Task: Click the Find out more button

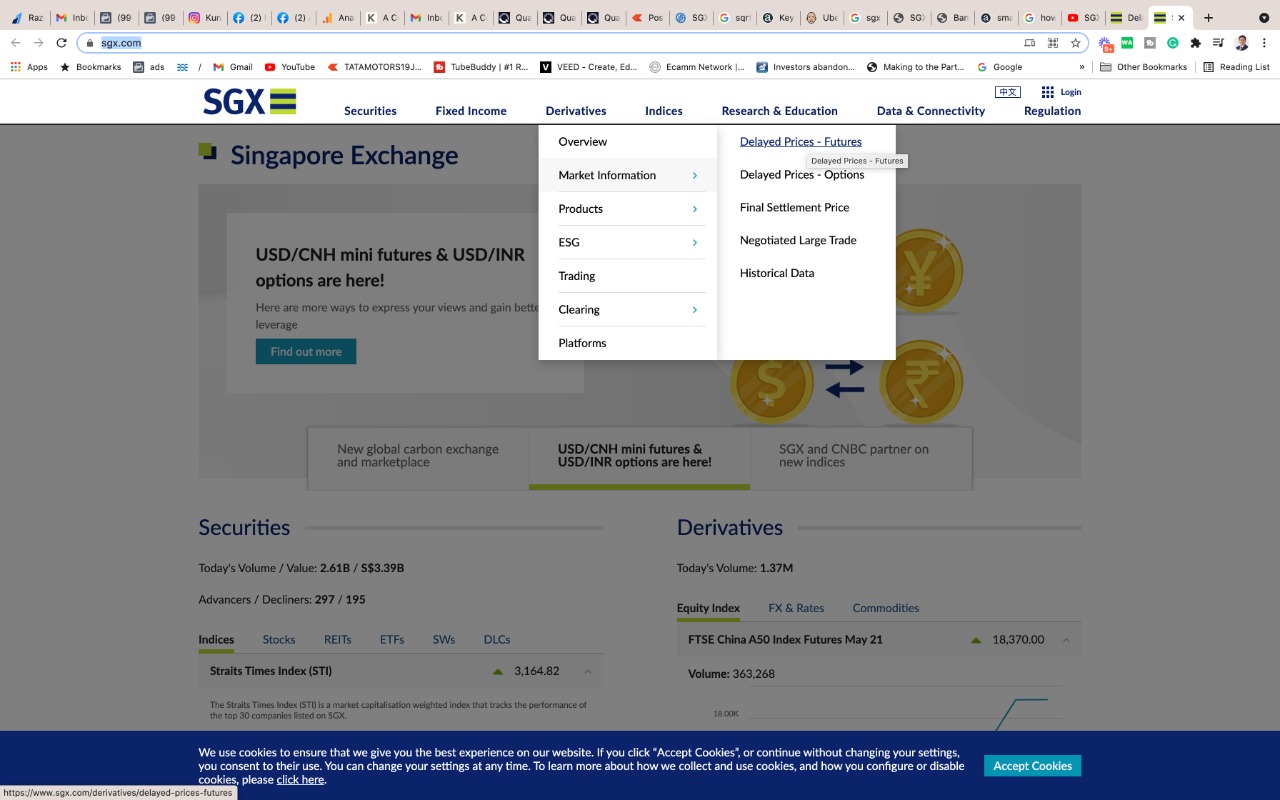Action: pyautogui.click(x=306, y=352)
